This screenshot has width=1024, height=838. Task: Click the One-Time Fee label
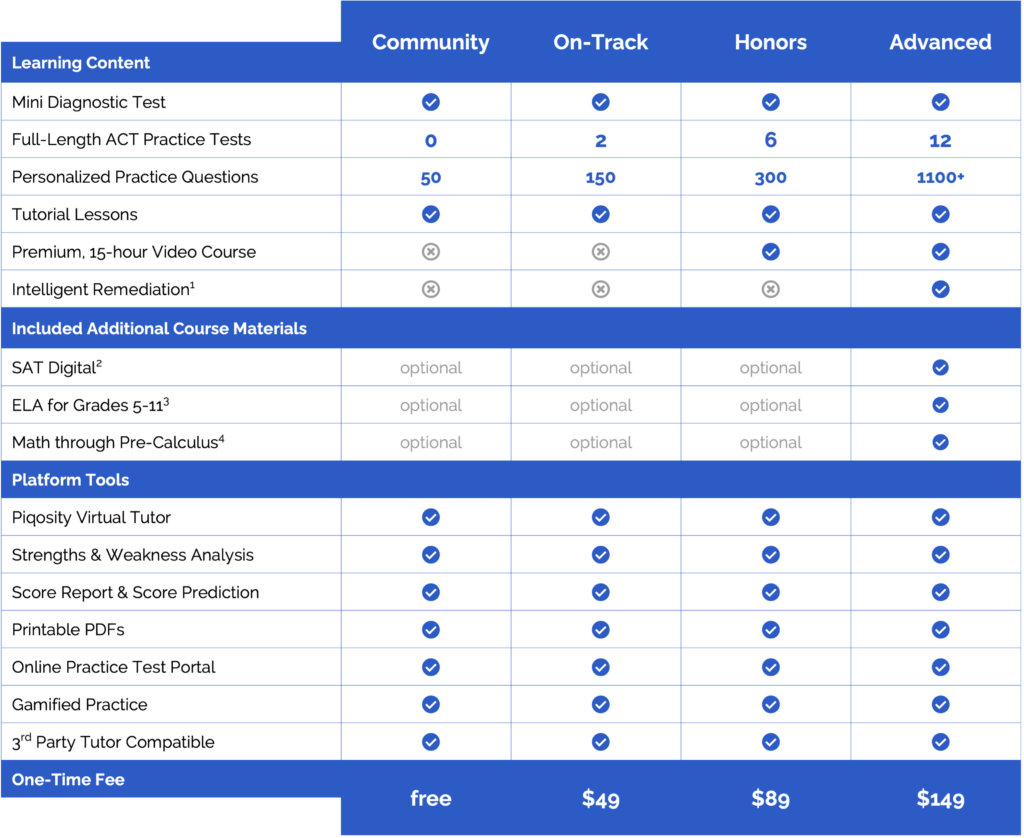coord(68,779)
